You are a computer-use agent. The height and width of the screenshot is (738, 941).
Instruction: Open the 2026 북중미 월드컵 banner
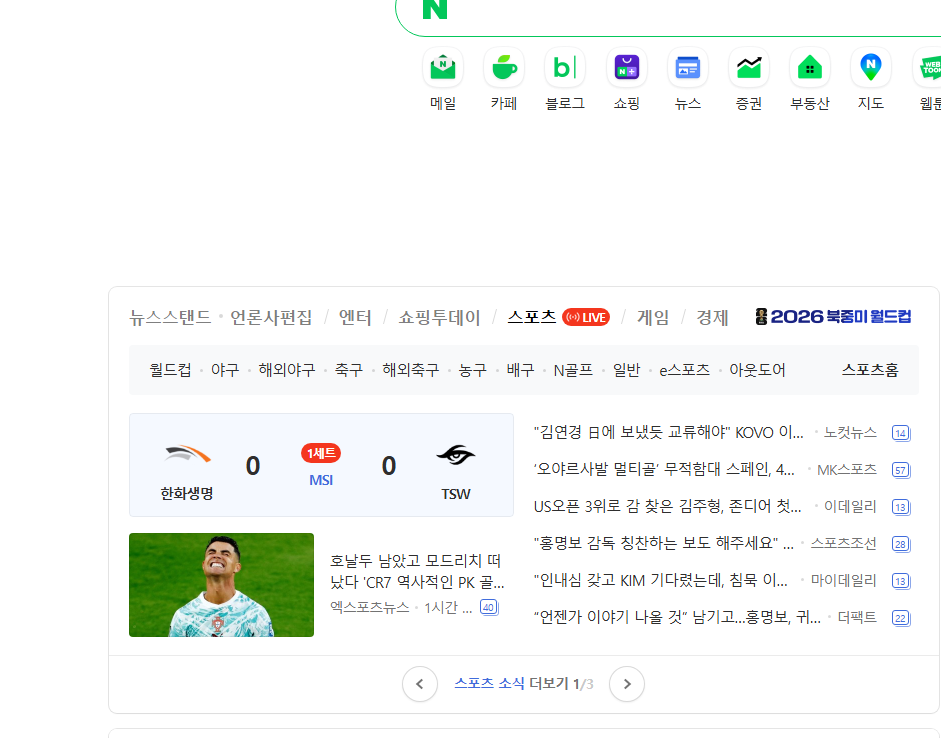coord(833,316)
